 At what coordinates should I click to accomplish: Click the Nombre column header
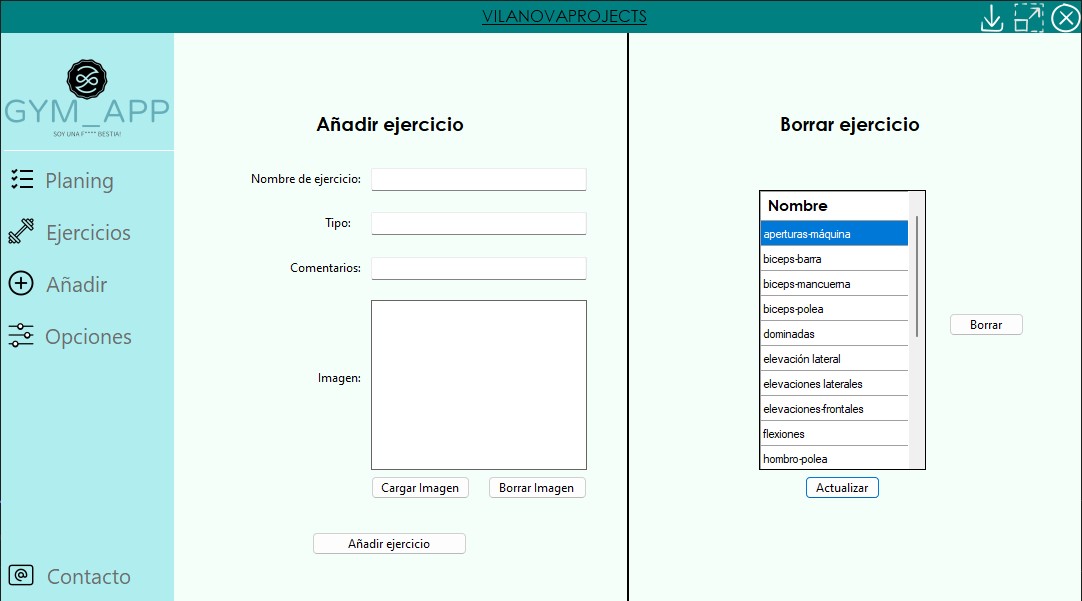coord(834,206)
